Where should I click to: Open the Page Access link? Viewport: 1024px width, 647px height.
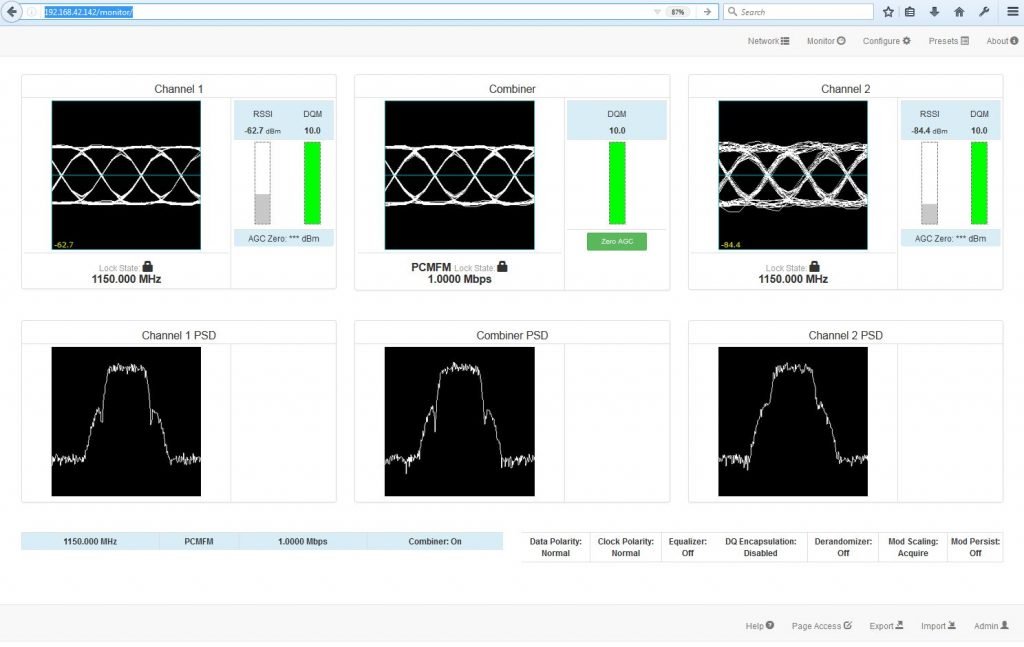click(822, 625)
